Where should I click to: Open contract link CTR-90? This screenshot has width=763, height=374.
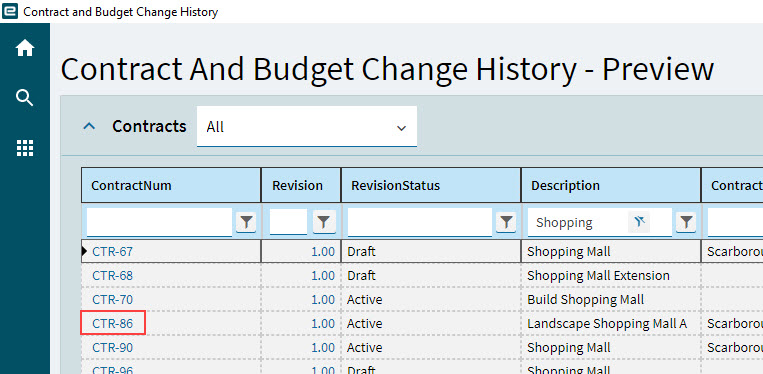112,347
